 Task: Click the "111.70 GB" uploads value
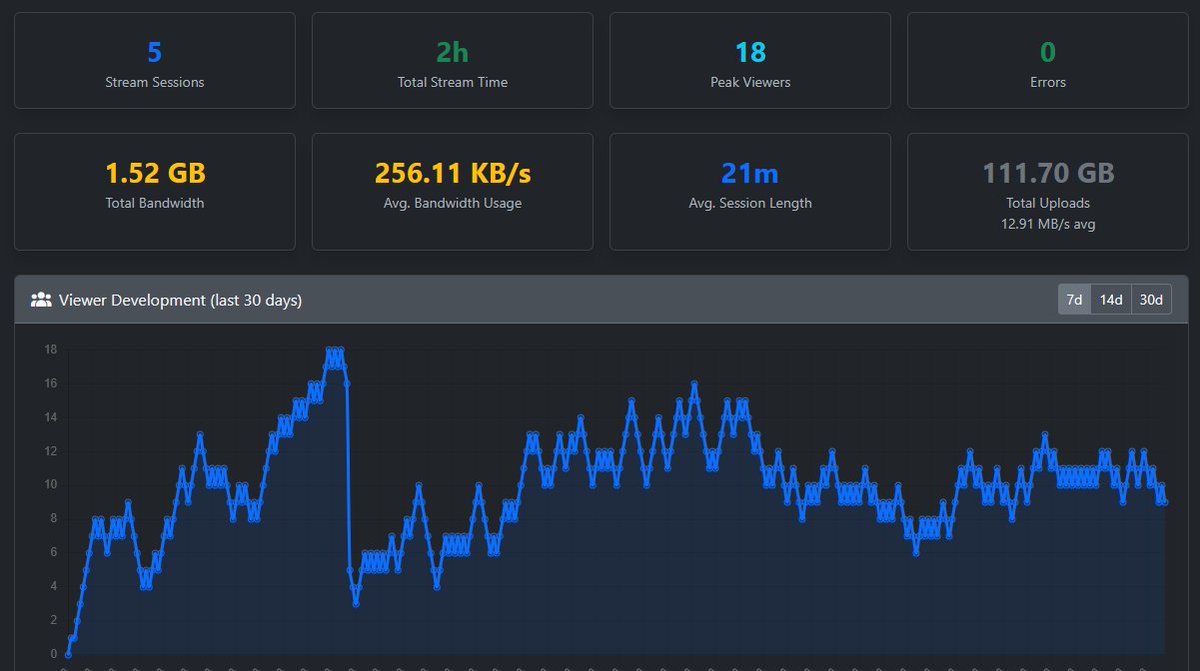pyautogui.click(x=1048, y=173)
